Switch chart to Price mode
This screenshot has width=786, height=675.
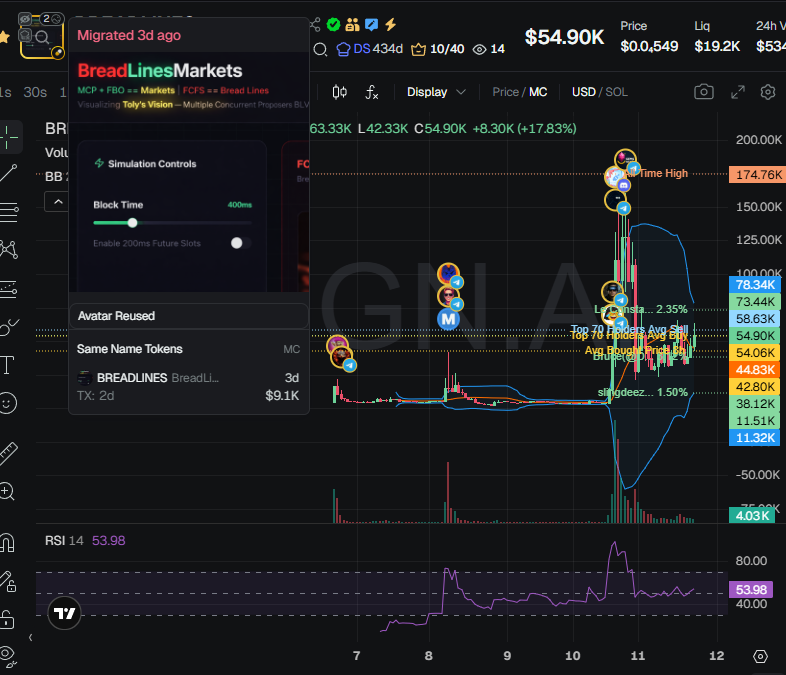coord(505,92)
